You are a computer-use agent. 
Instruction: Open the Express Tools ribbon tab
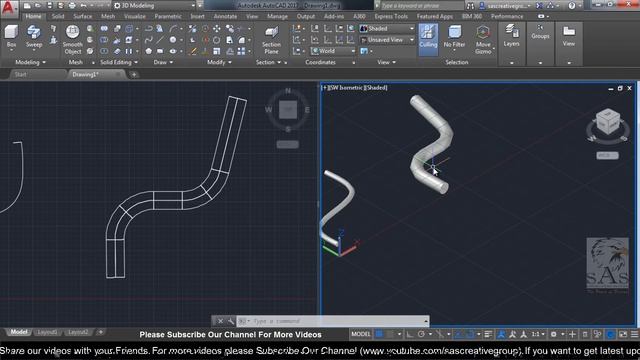click(391, 16)
